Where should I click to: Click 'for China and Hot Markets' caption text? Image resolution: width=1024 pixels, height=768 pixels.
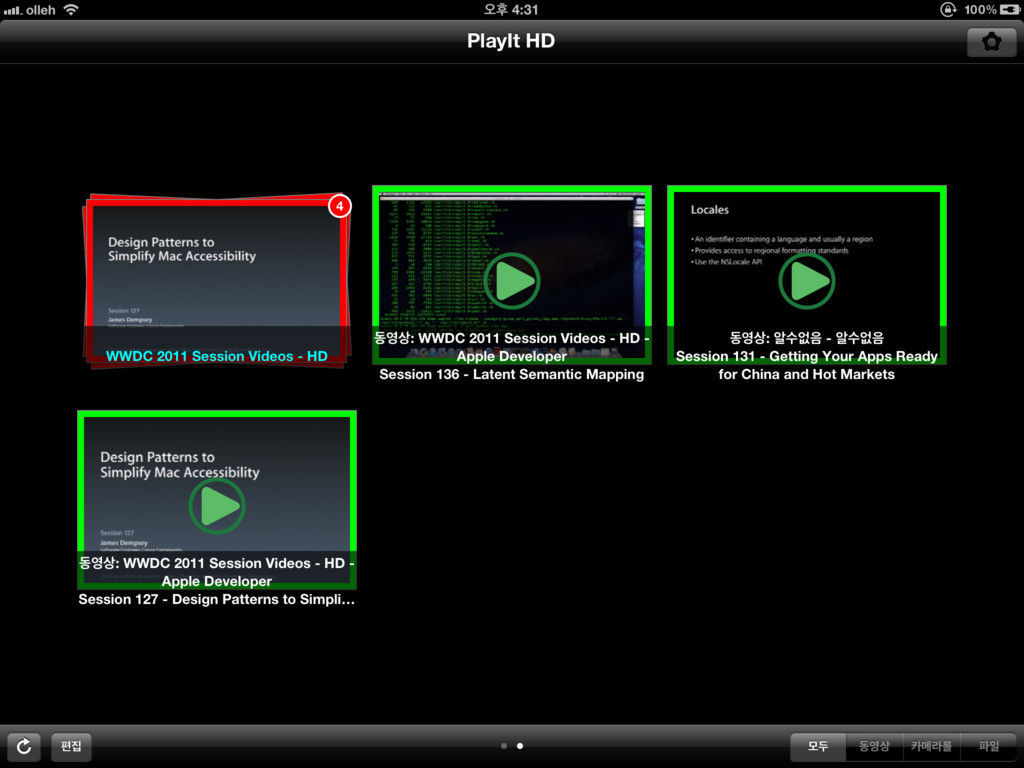click(x=807, y=375)
